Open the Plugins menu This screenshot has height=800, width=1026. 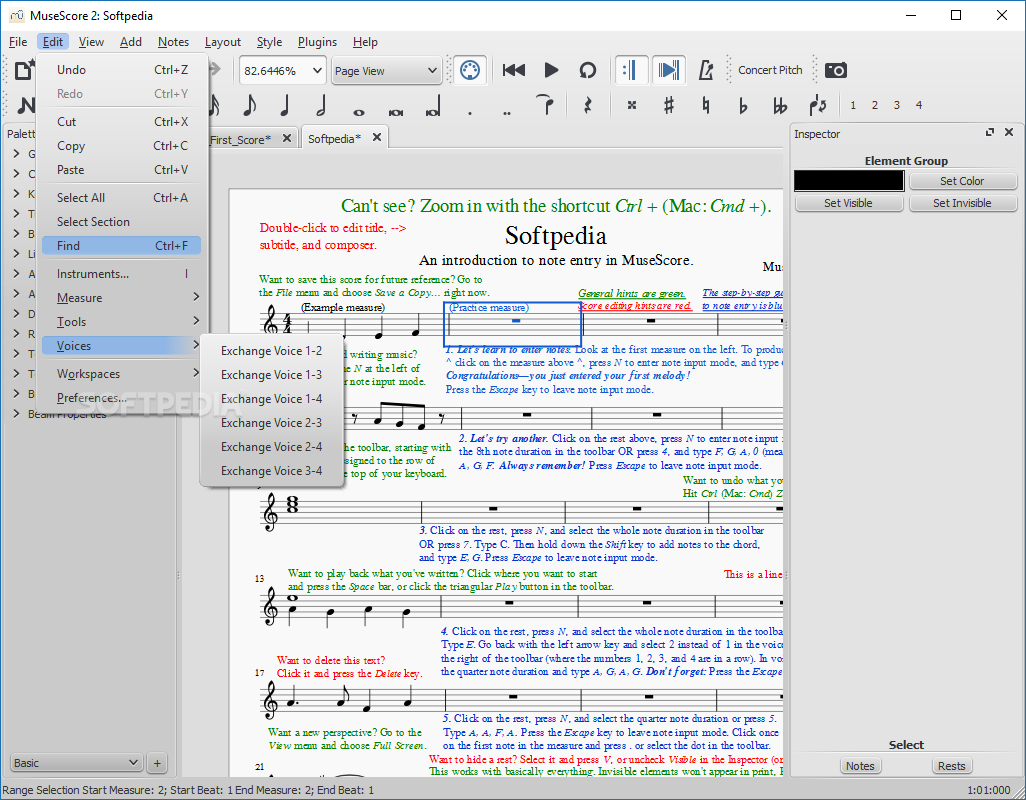(317, 42)
